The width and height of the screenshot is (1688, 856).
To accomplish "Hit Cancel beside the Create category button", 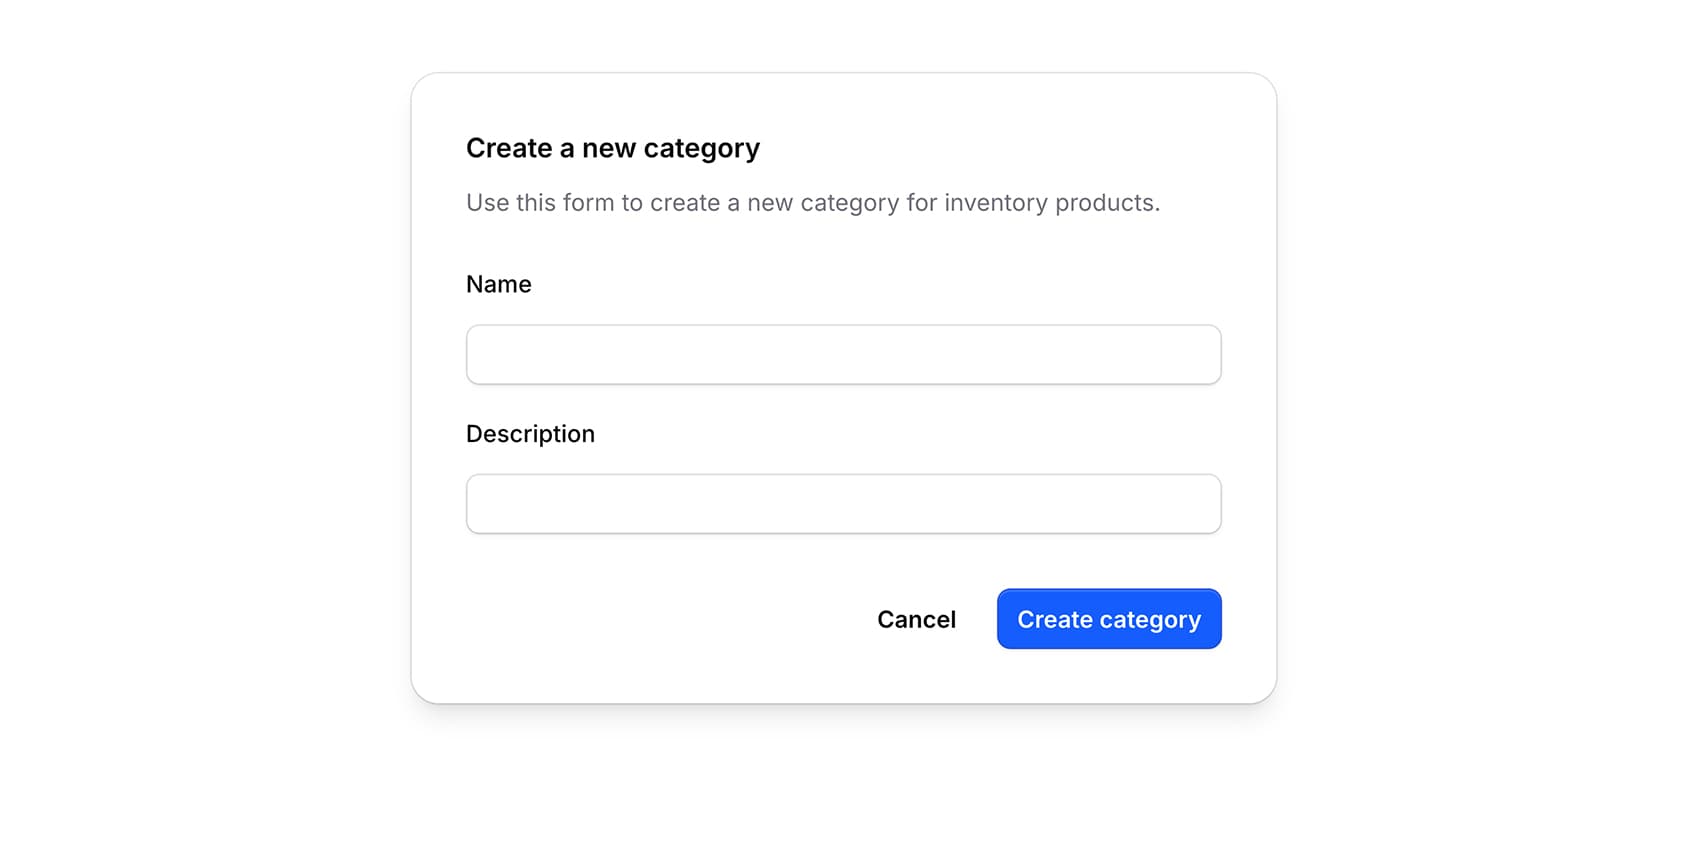I will [916, 619].
